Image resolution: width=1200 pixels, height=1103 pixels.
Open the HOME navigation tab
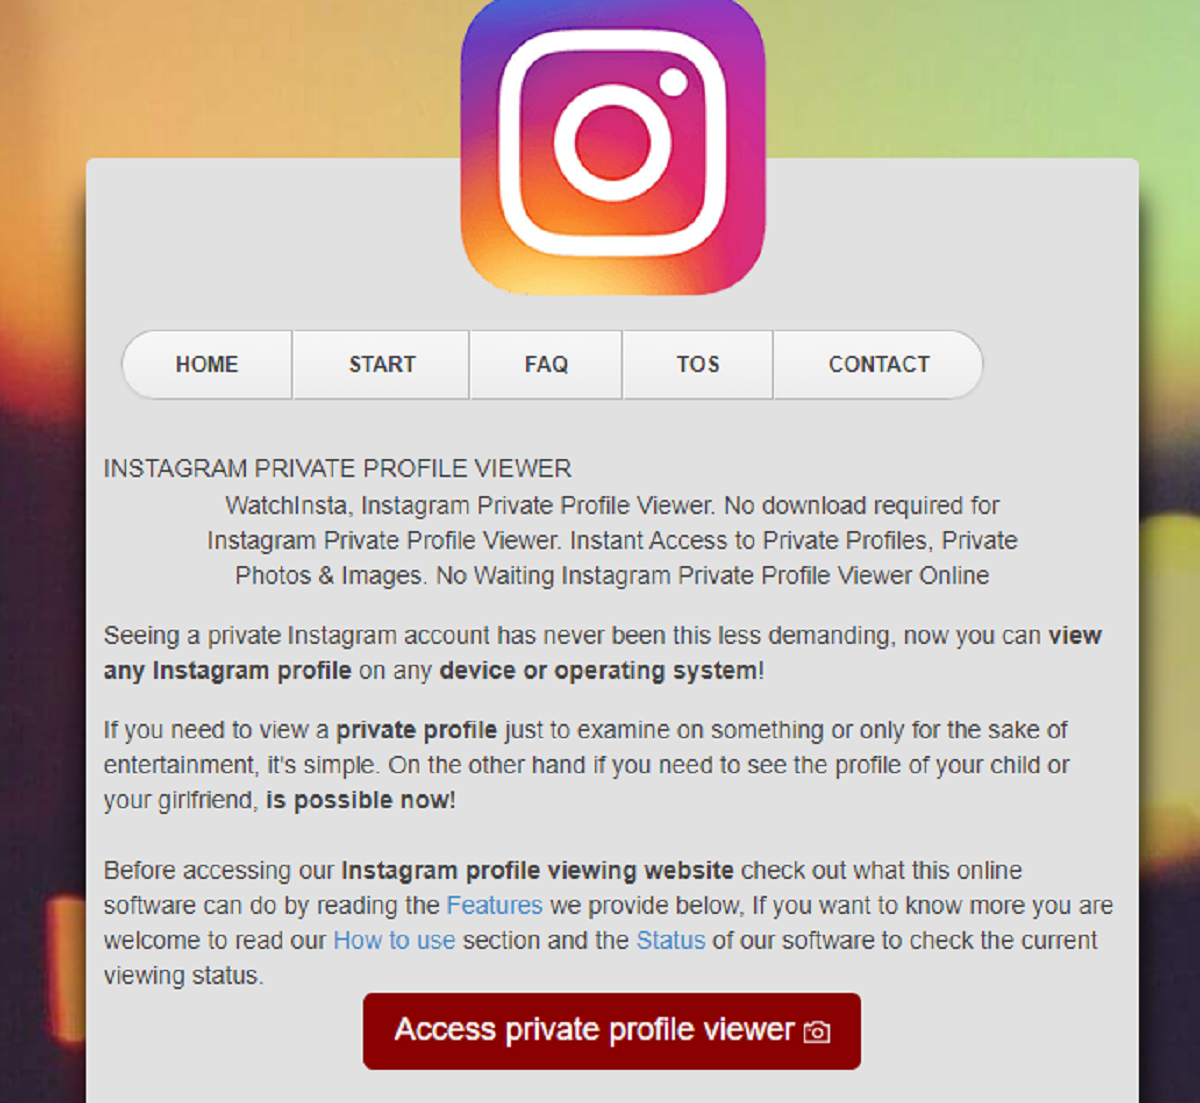point(207,364)
